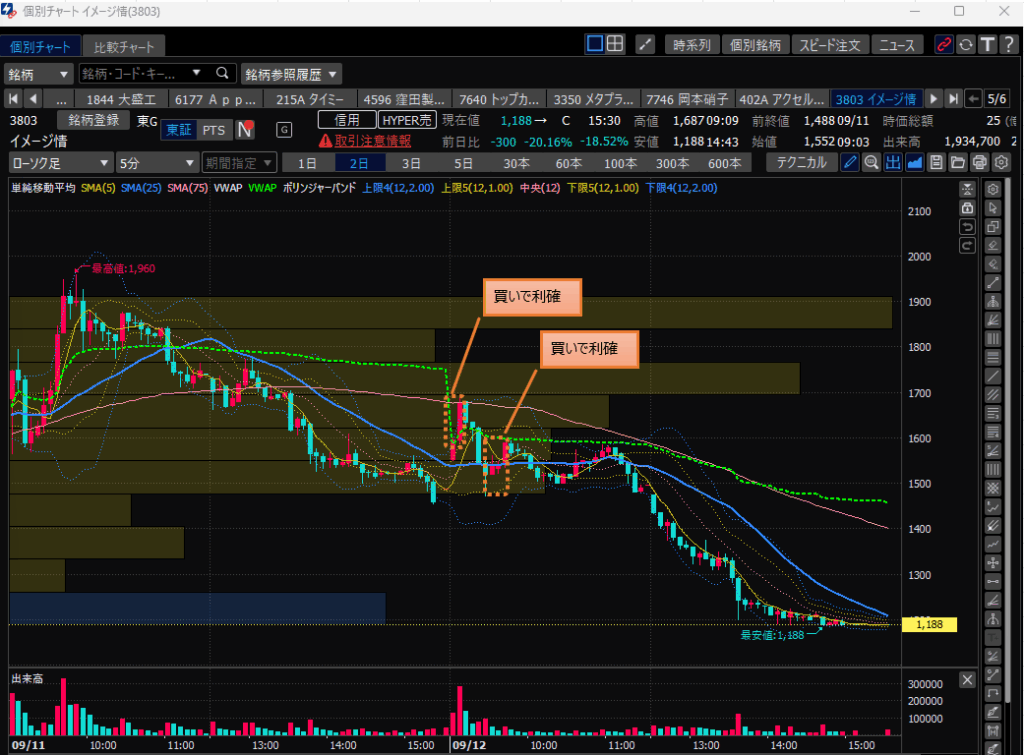Click the printer icon

pos(980,163)
